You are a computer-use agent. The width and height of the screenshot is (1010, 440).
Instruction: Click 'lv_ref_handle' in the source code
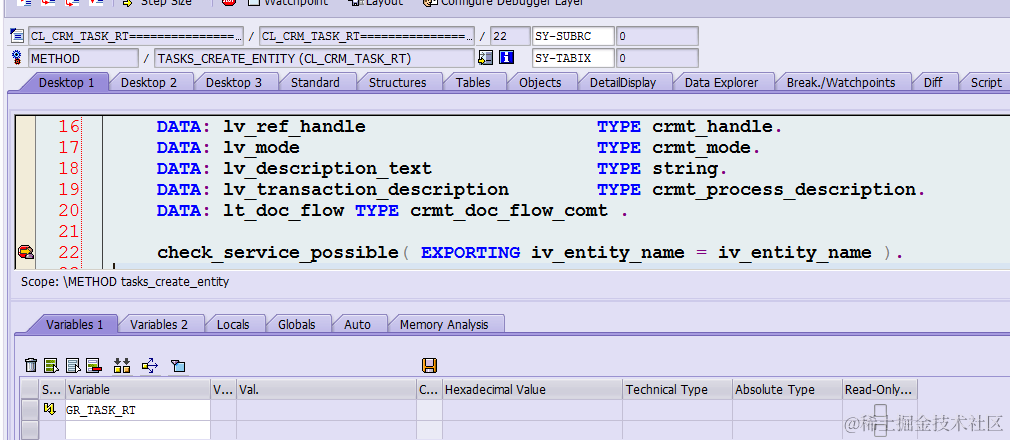point(294,127)
